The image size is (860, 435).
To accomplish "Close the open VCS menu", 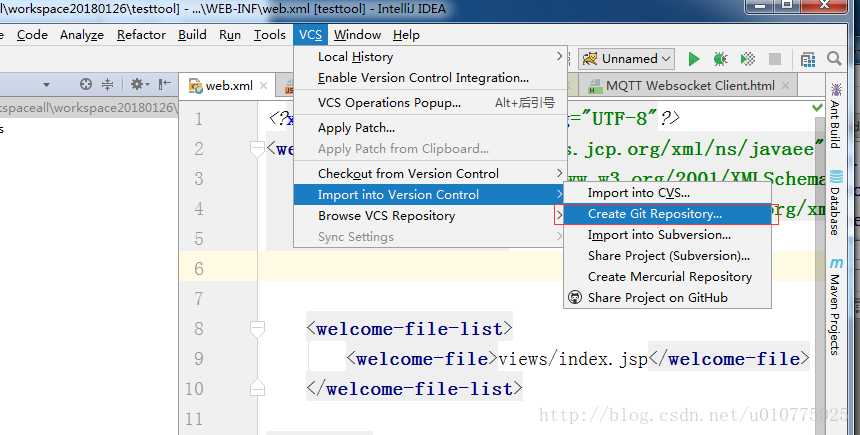I will point(310,35).
